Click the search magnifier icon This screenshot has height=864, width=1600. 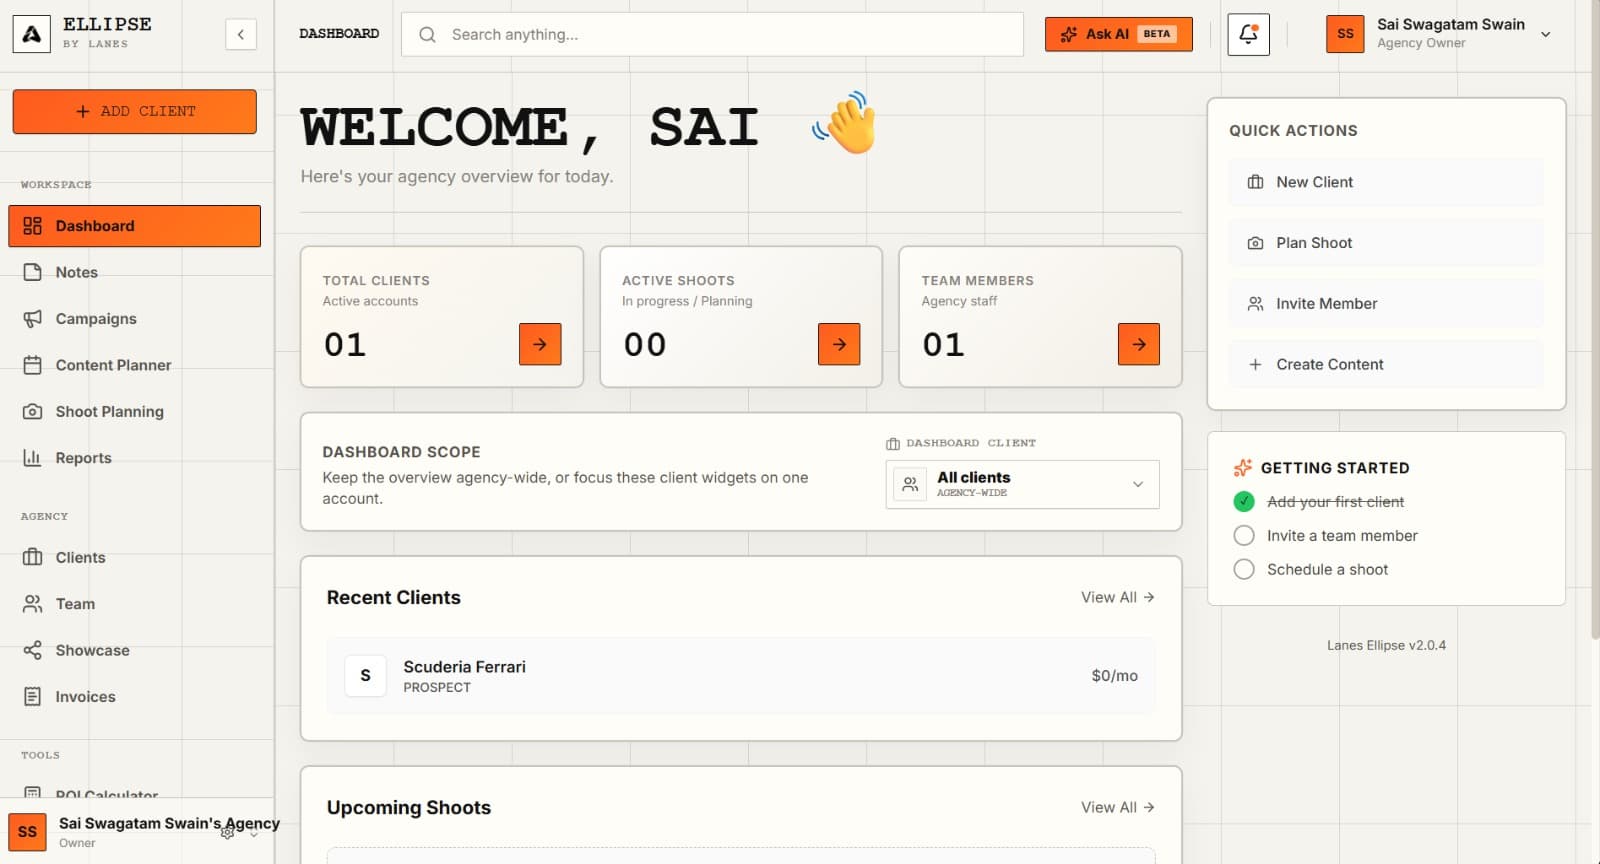tap(427, 34)
